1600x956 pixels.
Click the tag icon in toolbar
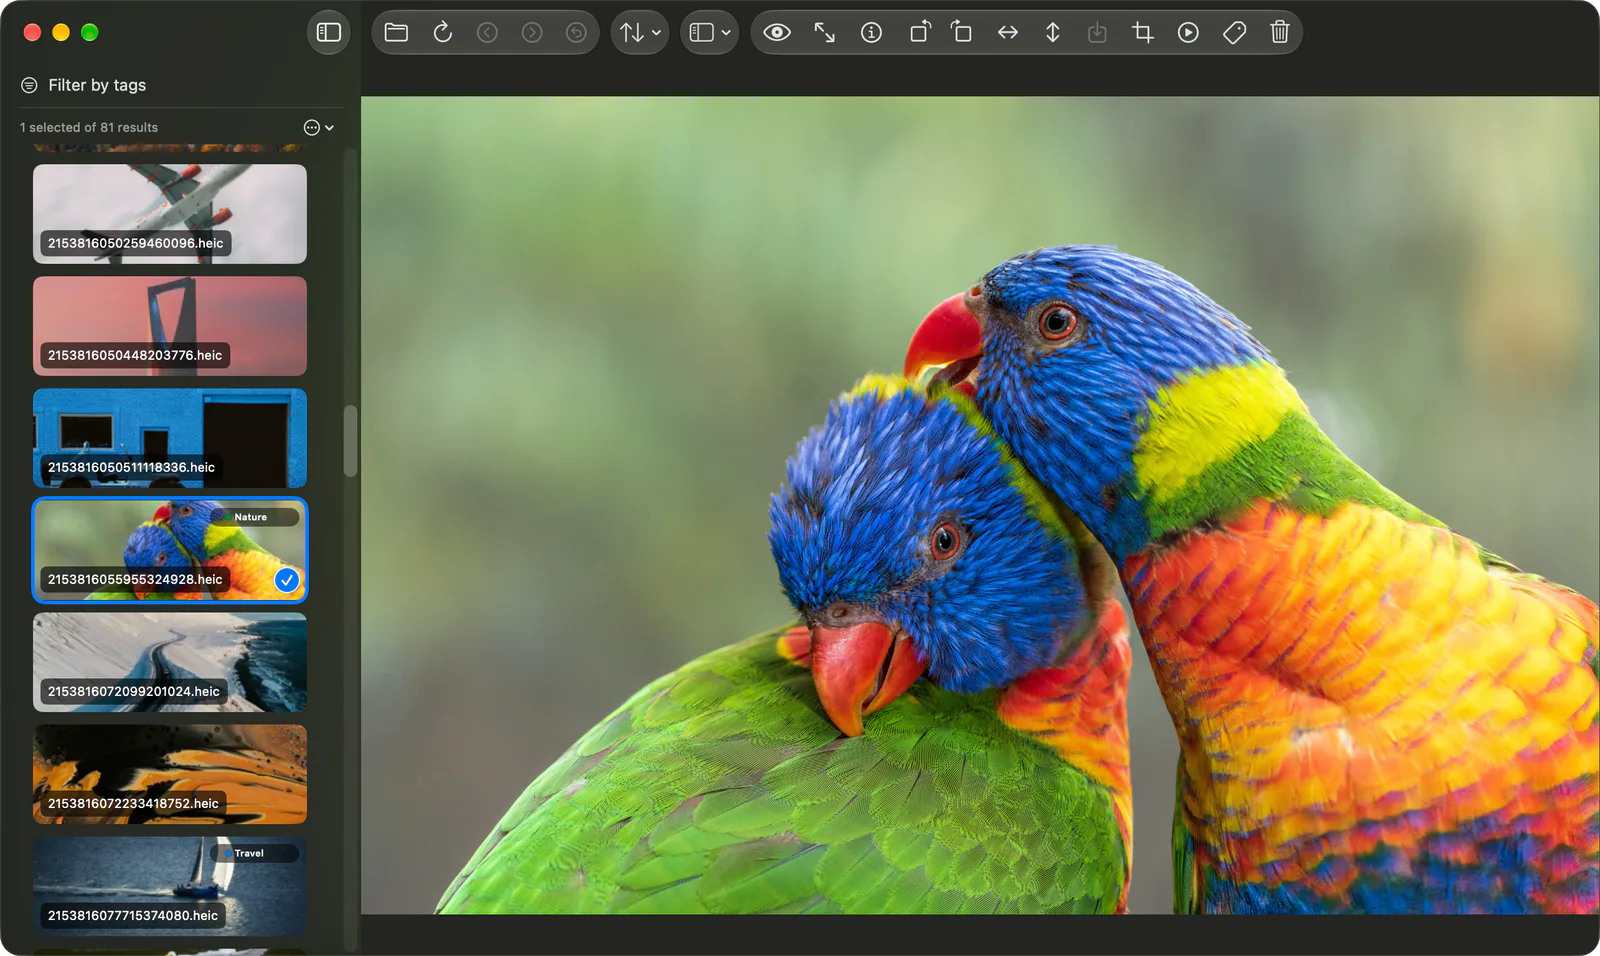(1234, 33)
